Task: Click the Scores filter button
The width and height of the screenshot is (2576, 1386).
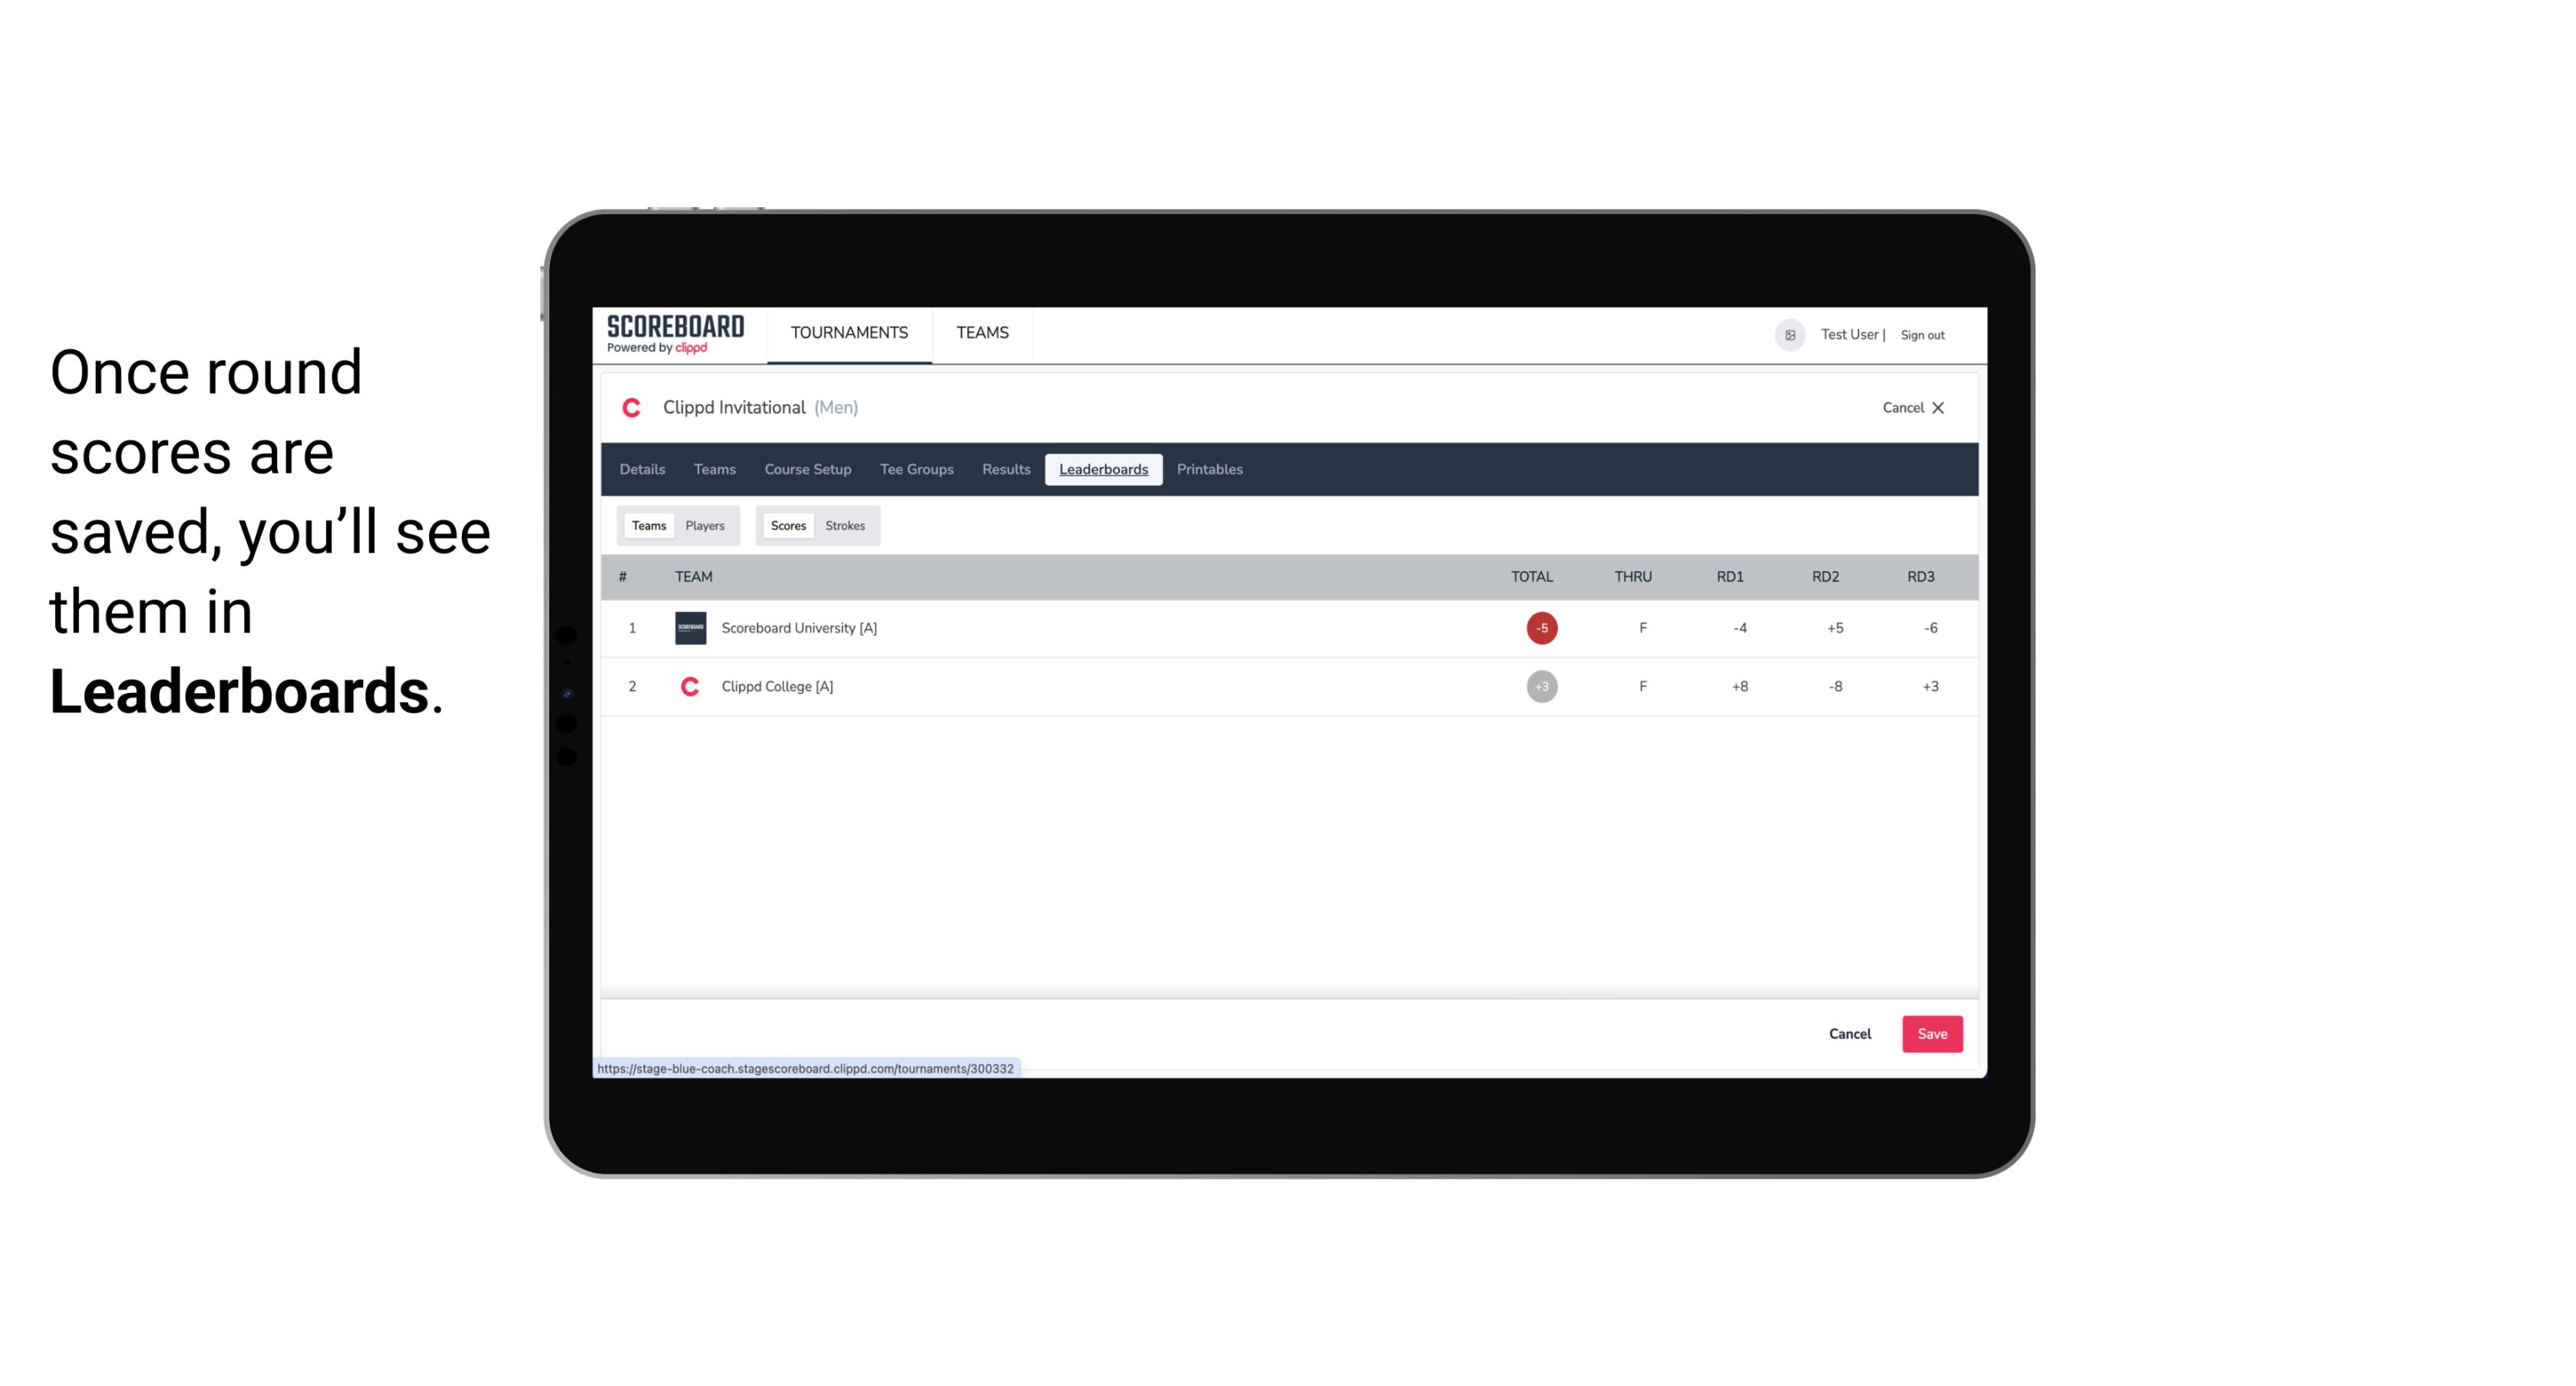Action: coord(787,524)
